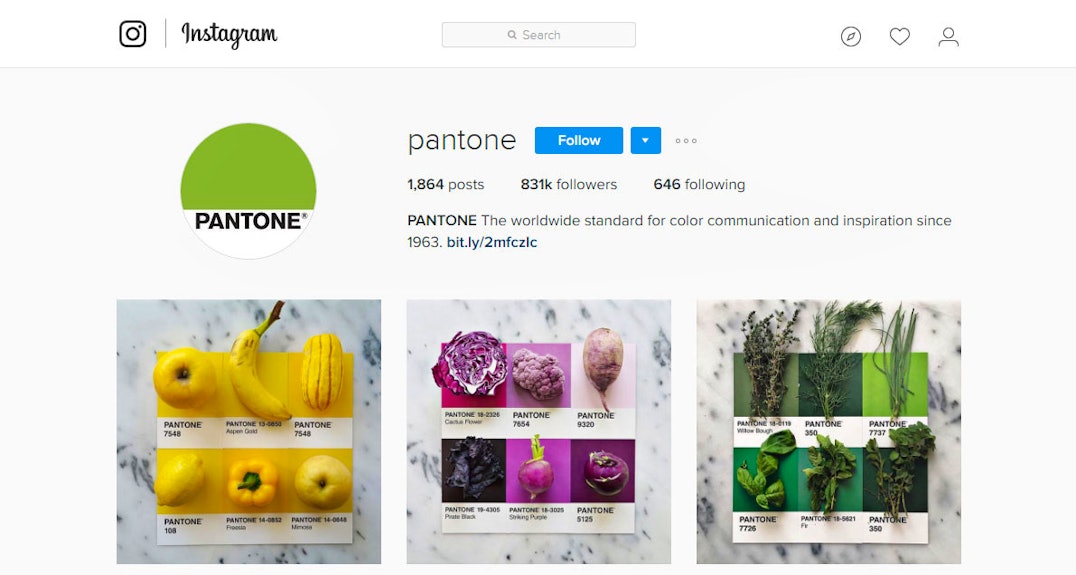The image size is (1076, 575).
Task: Click the pantone username heading
Action: click(x=461, y=141)
